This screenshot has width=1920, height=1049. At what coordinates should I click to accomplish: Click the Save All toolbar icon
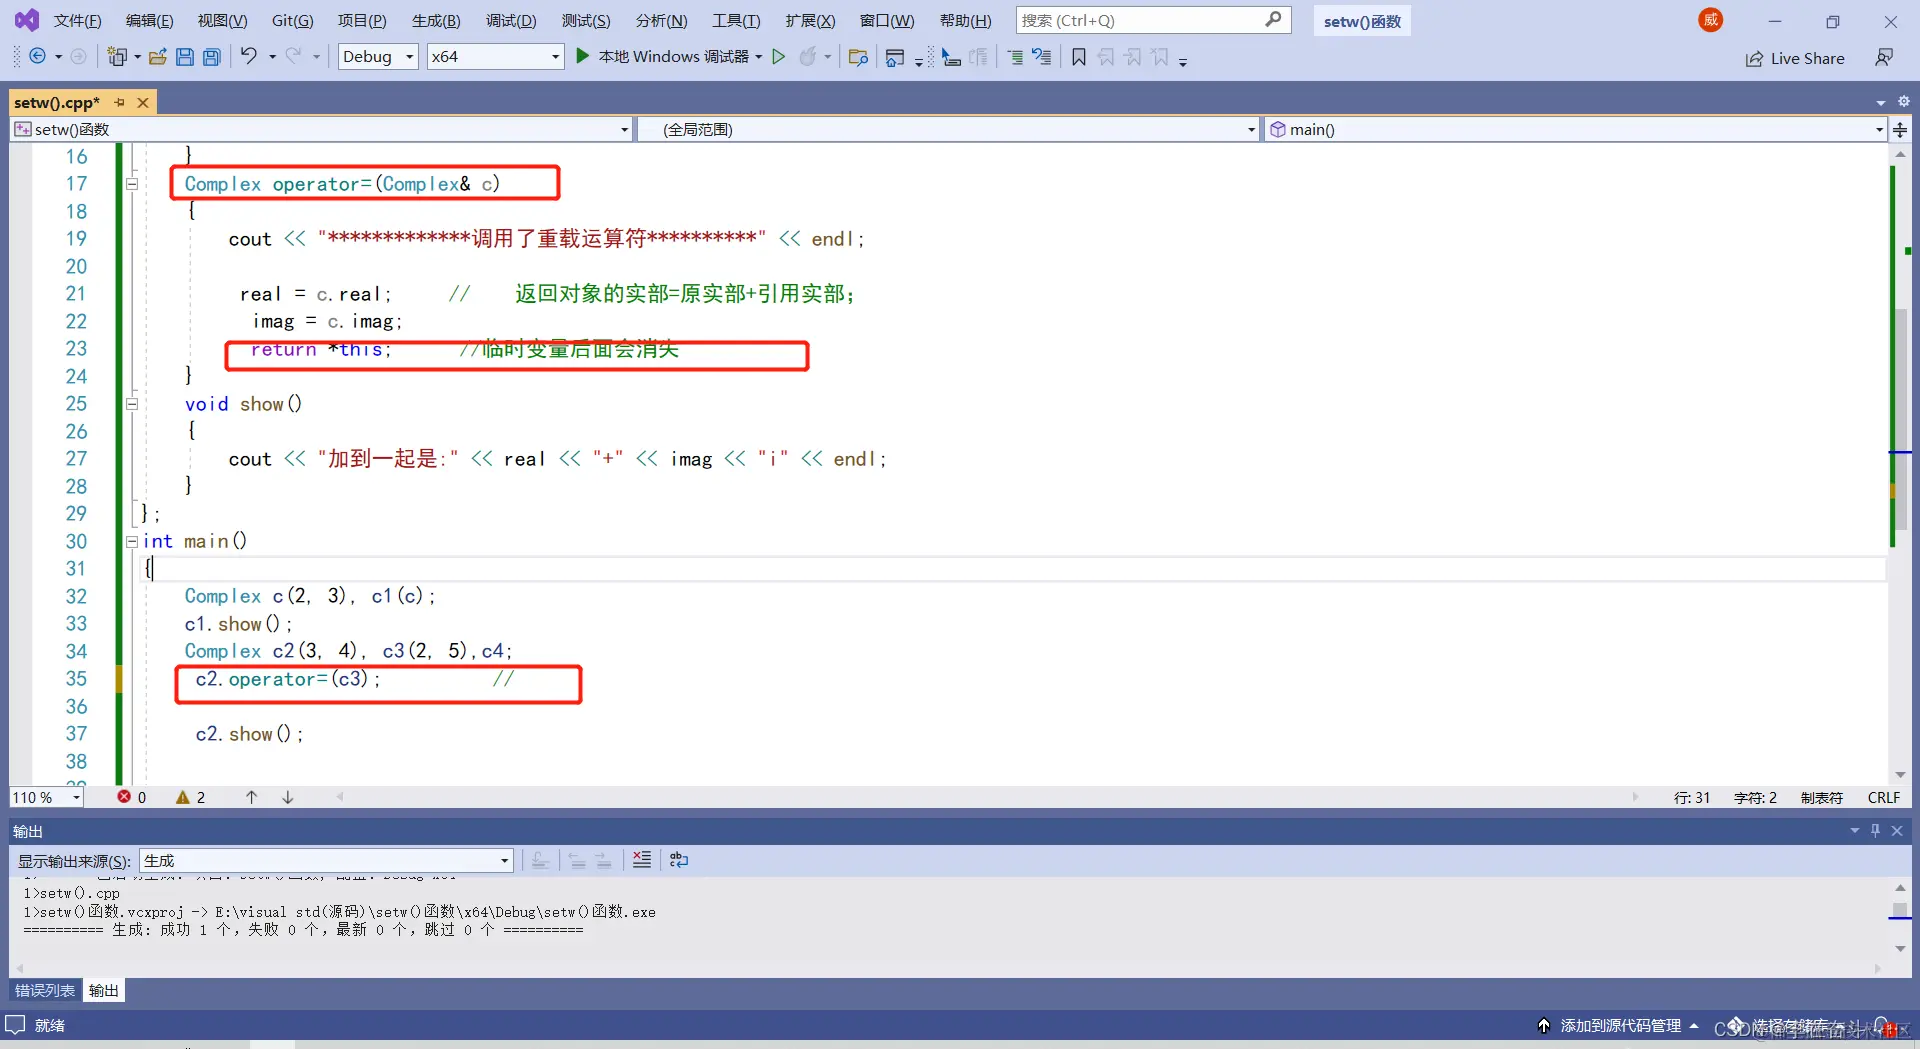click(x=212, y=57)
